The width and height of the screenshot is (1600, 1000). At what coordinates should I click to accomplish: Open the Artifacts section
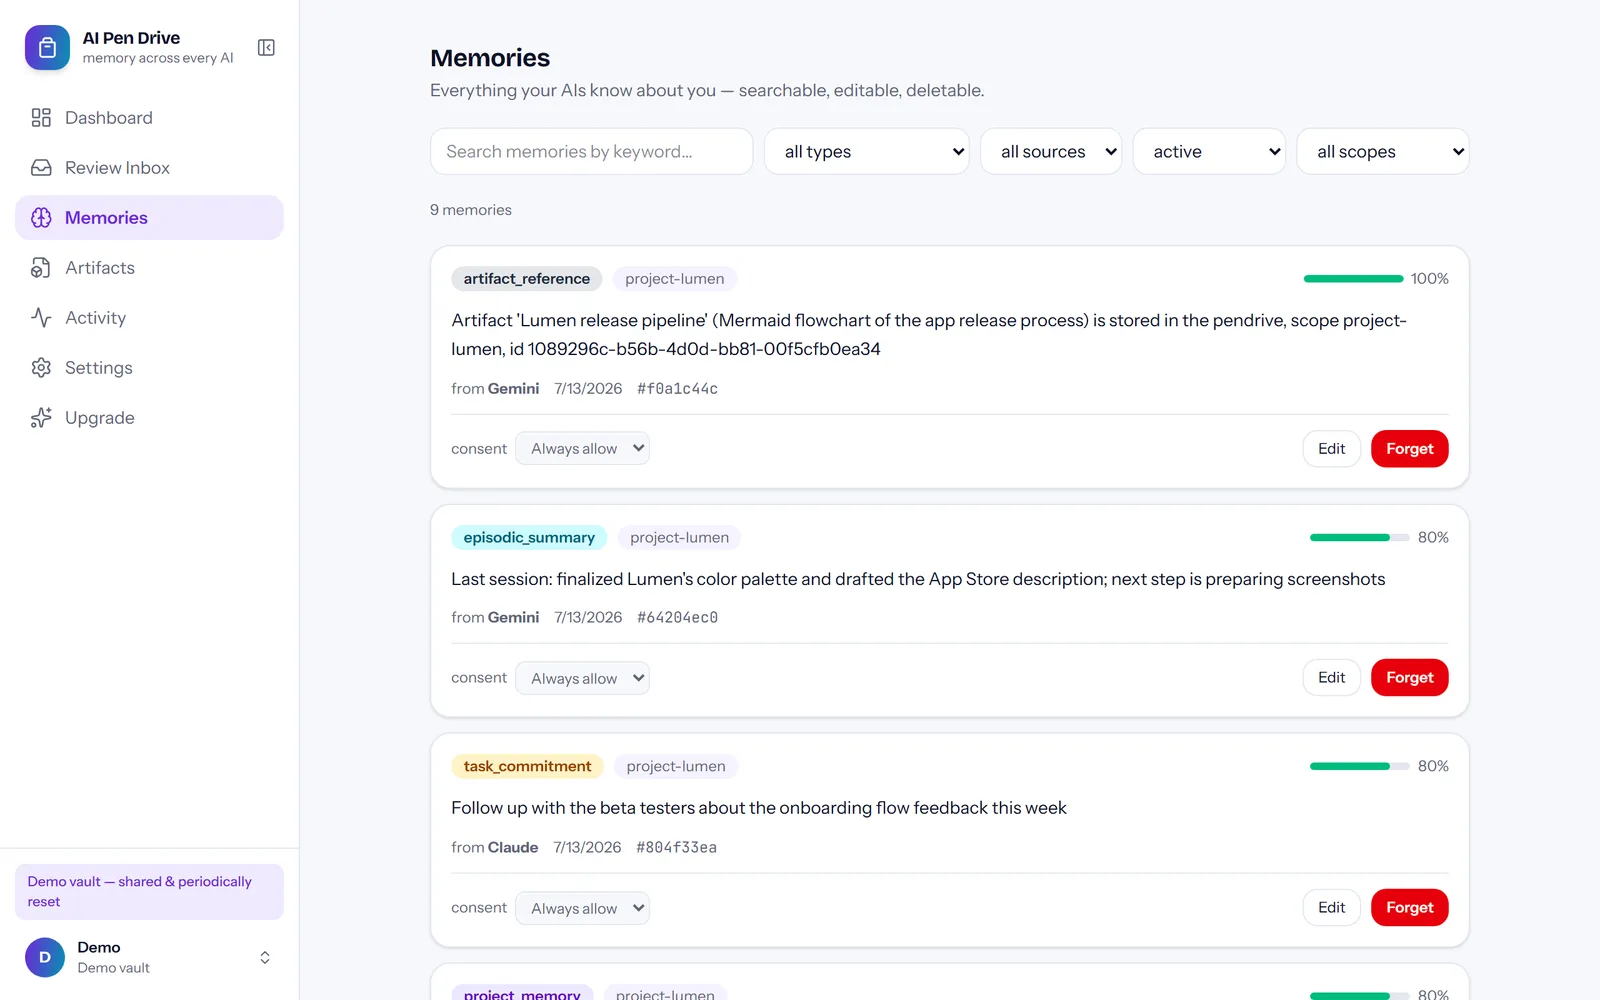(x=149, y=268)
